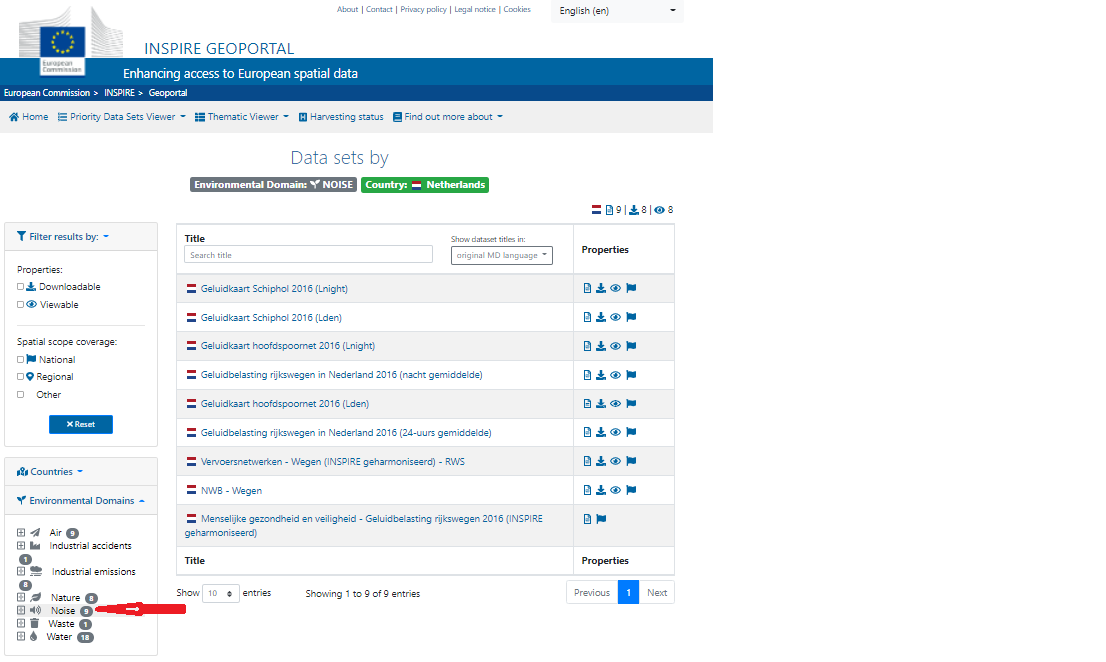This screenshot has height=662, width=1106.
Task: Check the Regional spatial scope checkbox
Action: (x=20, y=376)
